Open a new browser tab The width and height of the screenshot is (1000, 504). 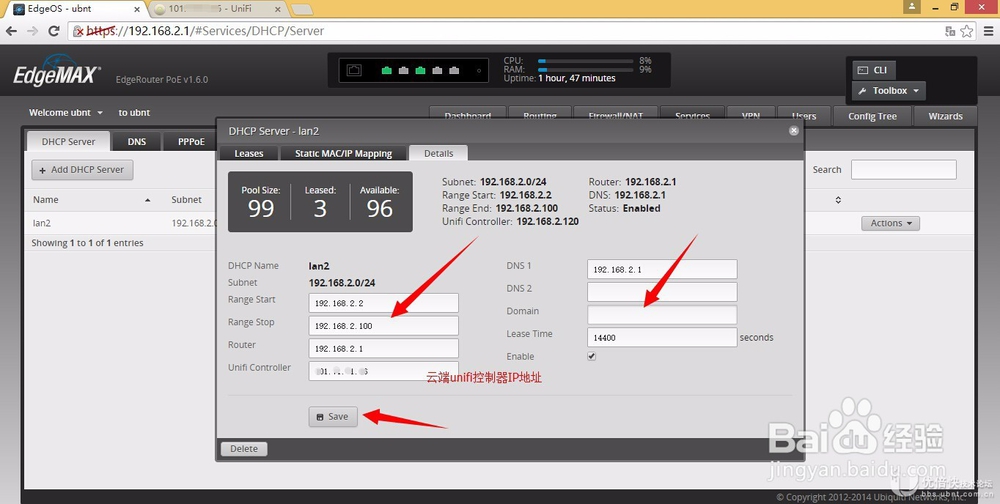pos(301,10)
